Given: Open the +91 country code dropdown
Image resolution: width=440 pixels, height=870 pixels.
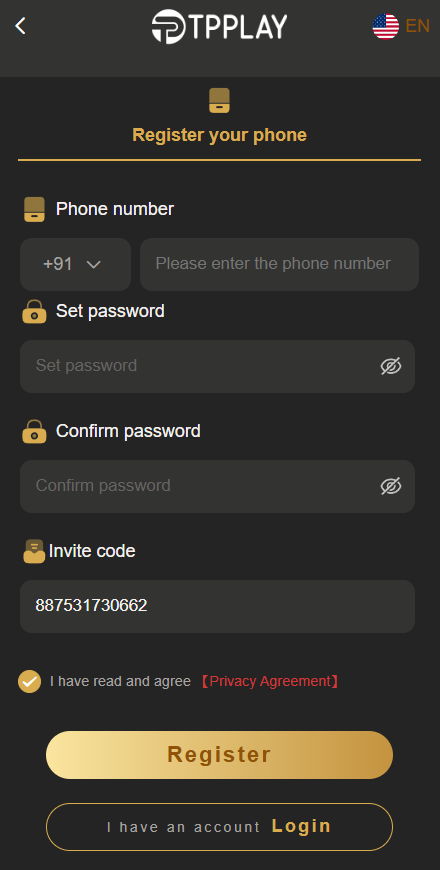Looking at the screenshot, I should tap(75, 264).
